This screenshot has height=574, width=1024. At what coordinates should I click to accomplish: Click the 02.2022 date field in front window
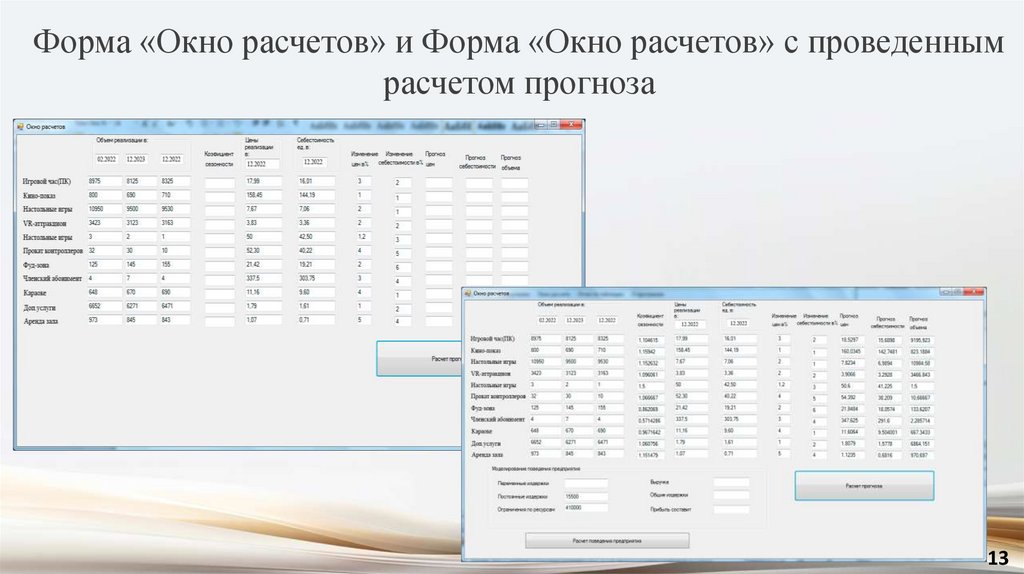click(x=548, y=320)
